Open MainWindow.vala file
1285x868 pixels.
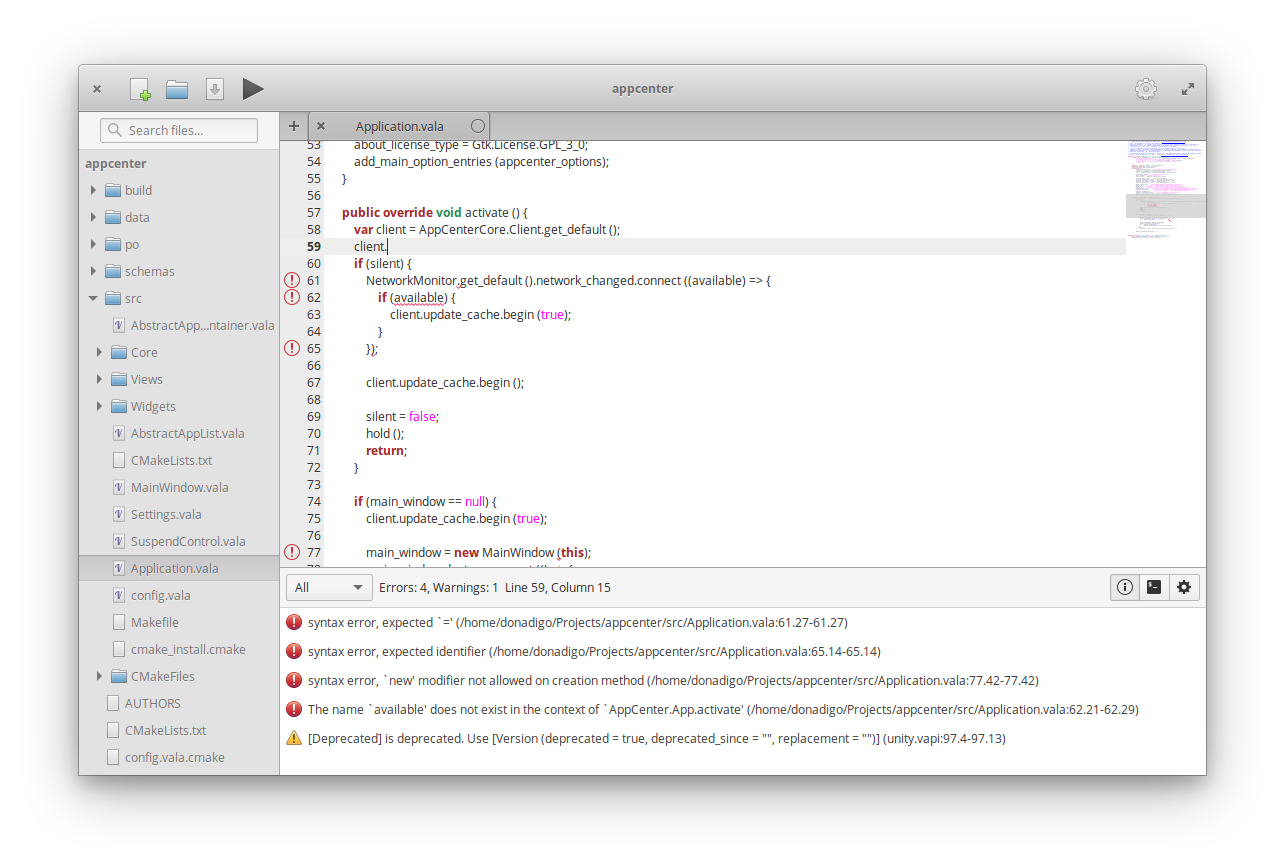(179, 487)
